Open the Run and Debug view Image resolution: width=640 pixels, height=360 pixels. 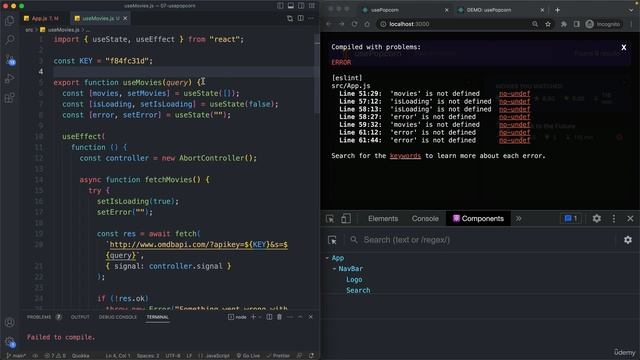(x=9, y=78)
